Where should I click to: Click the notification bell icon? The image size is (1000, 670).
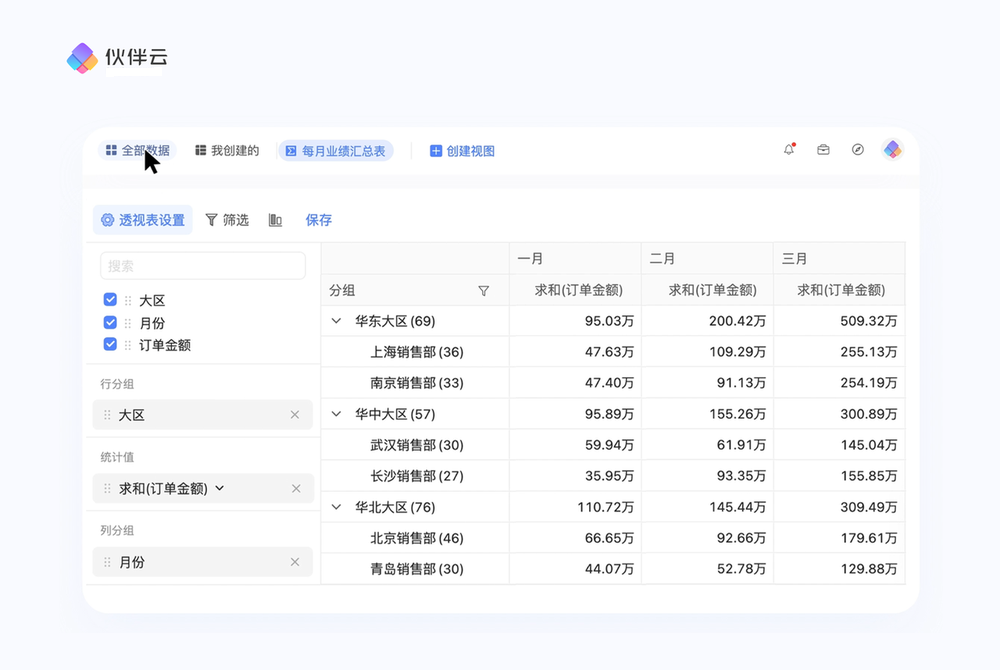click(789, 150)
